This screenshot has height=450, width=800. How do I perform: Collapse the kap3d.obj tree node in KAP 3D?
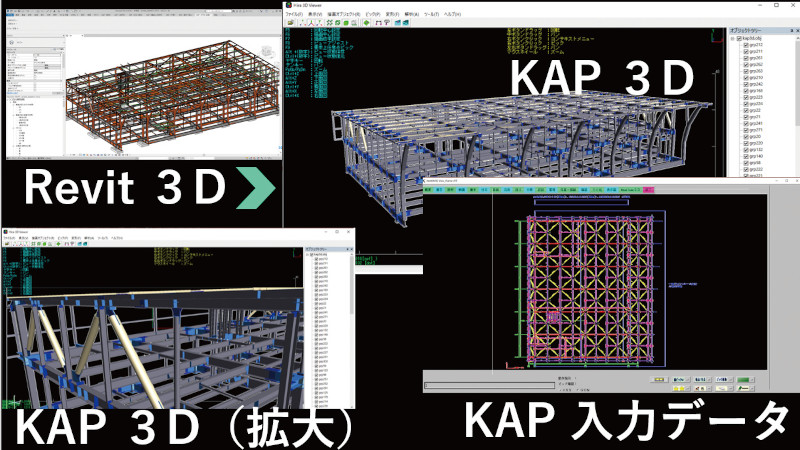tap(733, 38)
